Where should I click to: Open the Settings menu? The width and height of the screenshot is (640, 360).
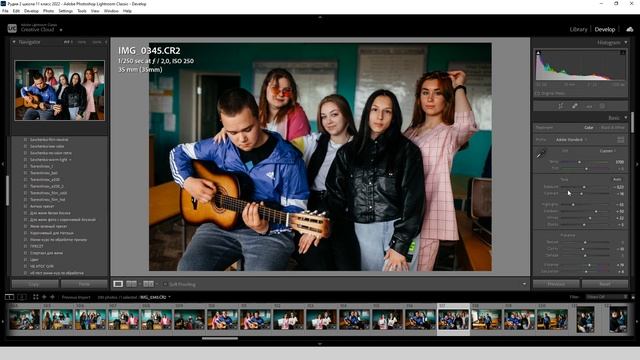tap(66, 11)
